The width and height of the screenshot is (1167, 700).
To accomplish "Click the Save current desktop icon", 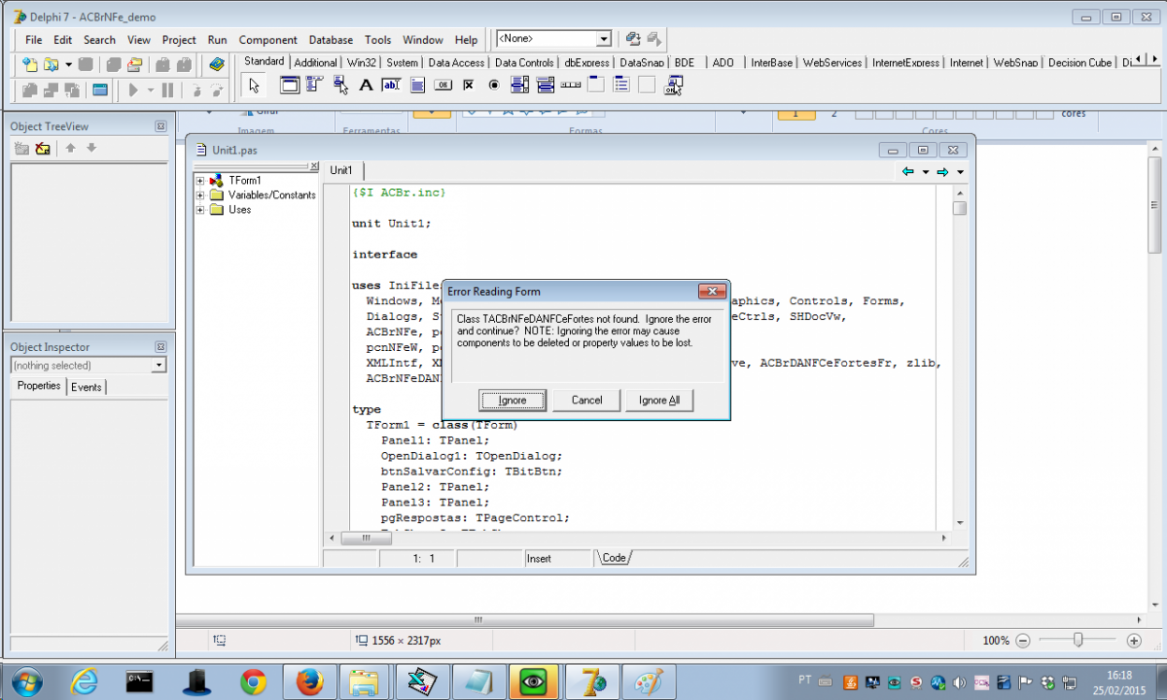I will coord(633,39).
